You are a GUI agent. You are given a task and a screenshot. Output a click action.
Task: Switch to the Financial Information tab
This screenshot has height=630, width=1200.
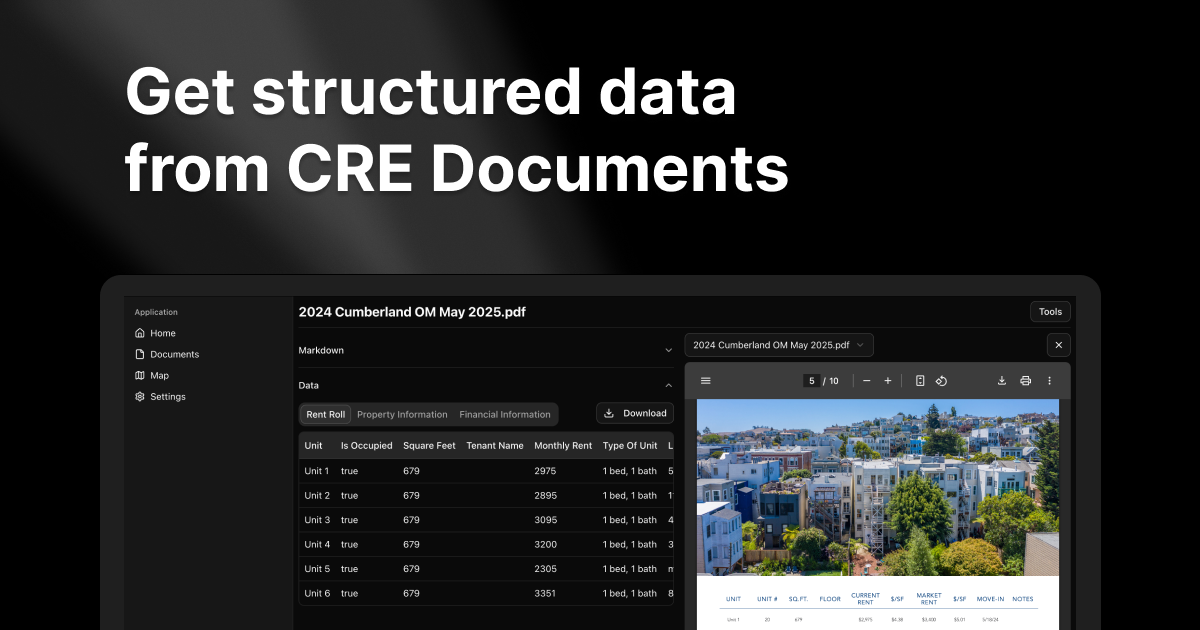[505, 414]
